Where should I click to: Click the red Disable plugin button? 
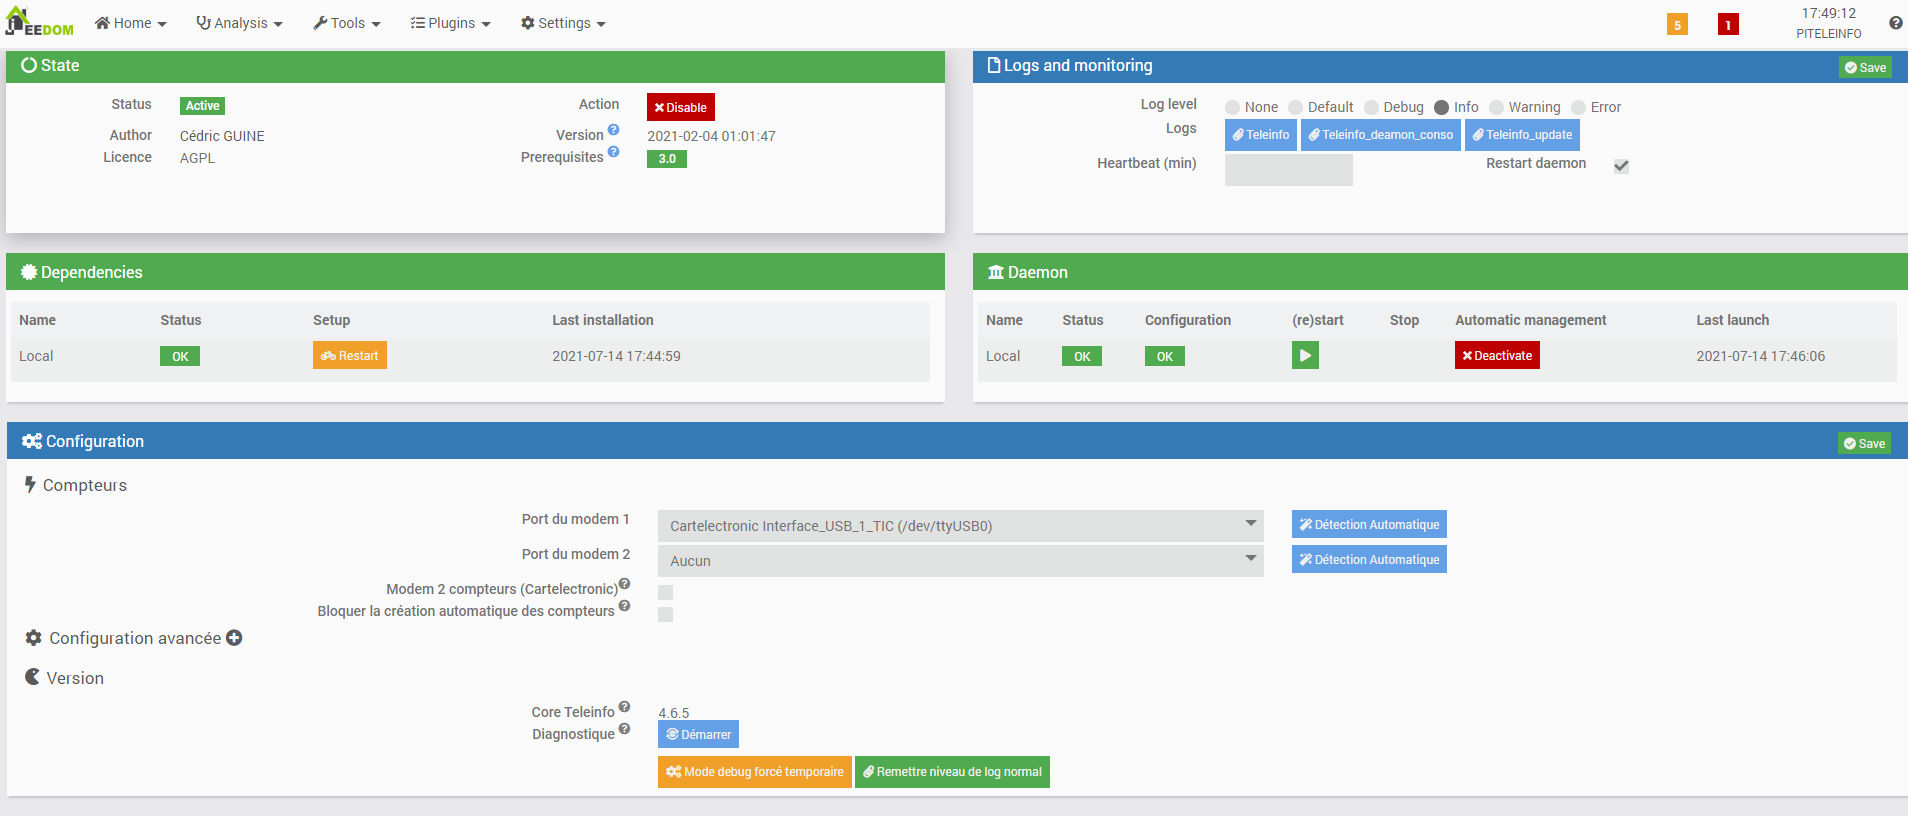pos(680,107)
